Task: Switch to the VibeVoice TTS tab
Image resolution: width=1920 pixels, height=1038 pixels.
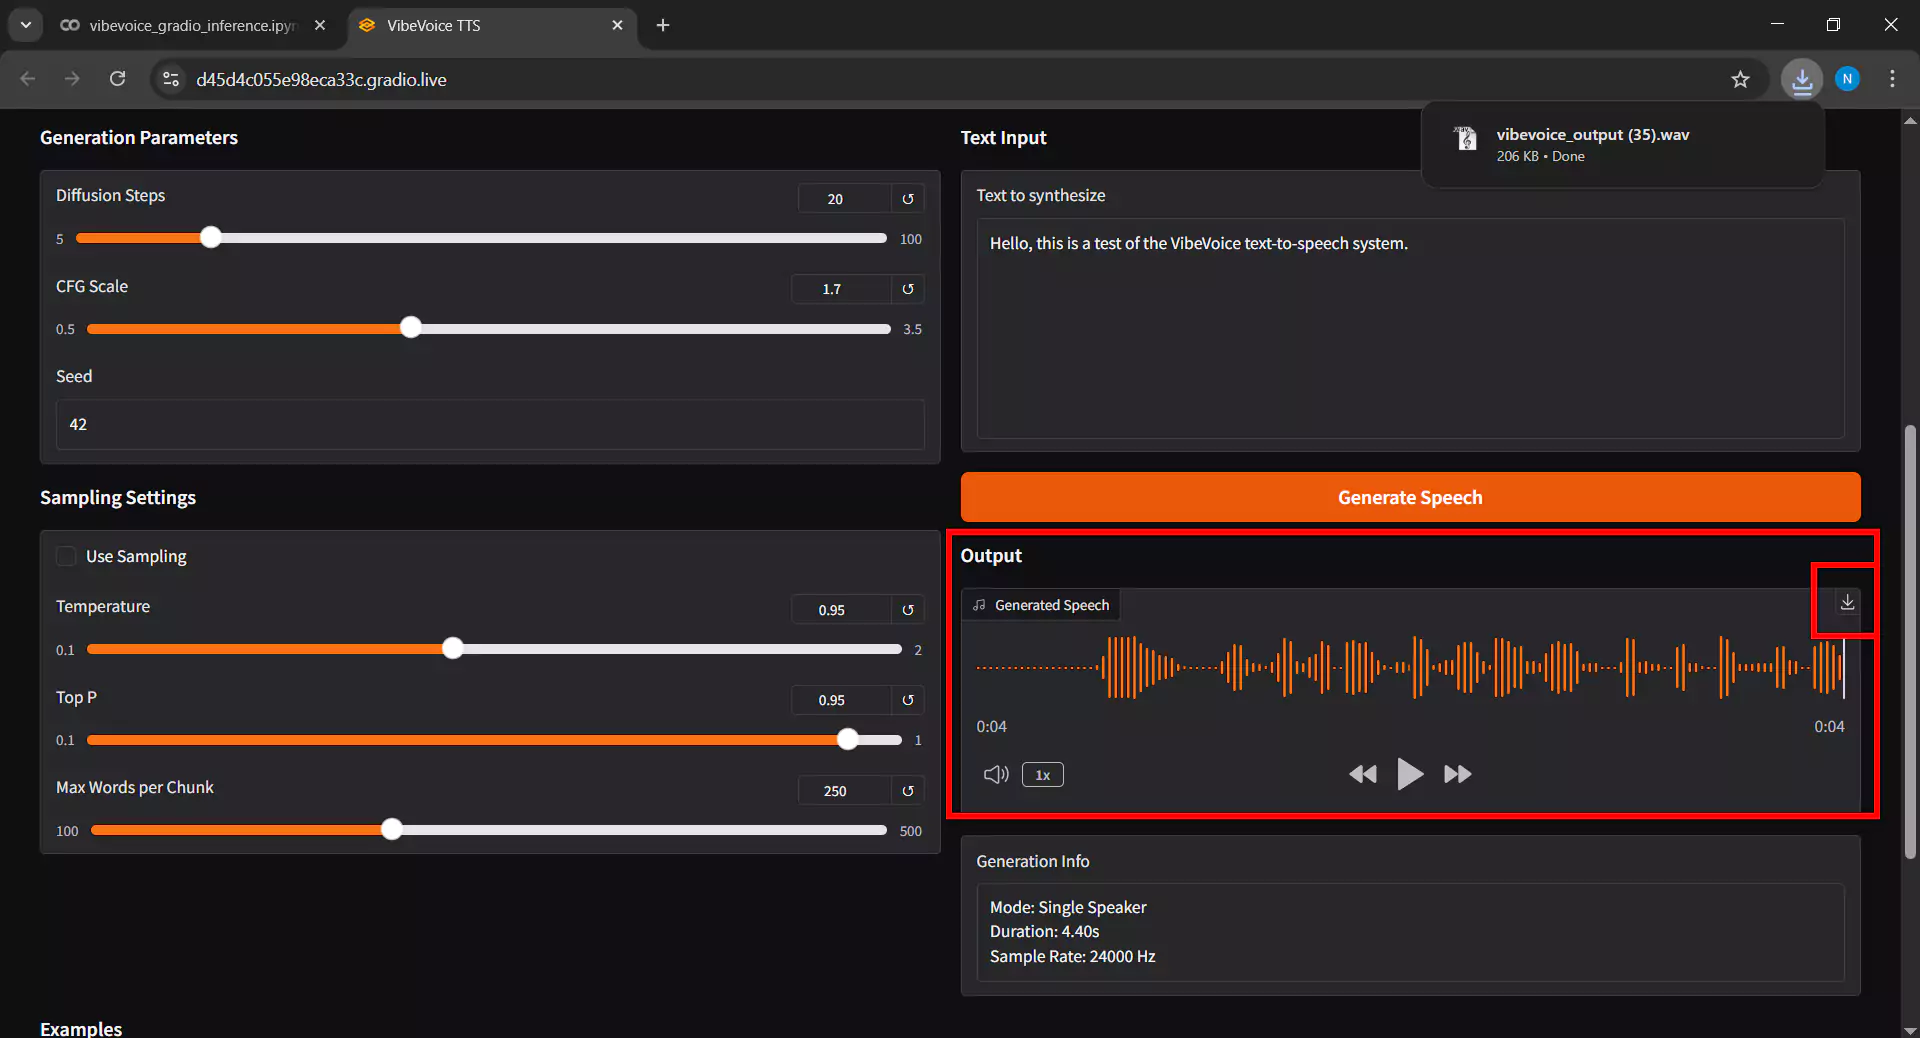Action: pos(433,25)
